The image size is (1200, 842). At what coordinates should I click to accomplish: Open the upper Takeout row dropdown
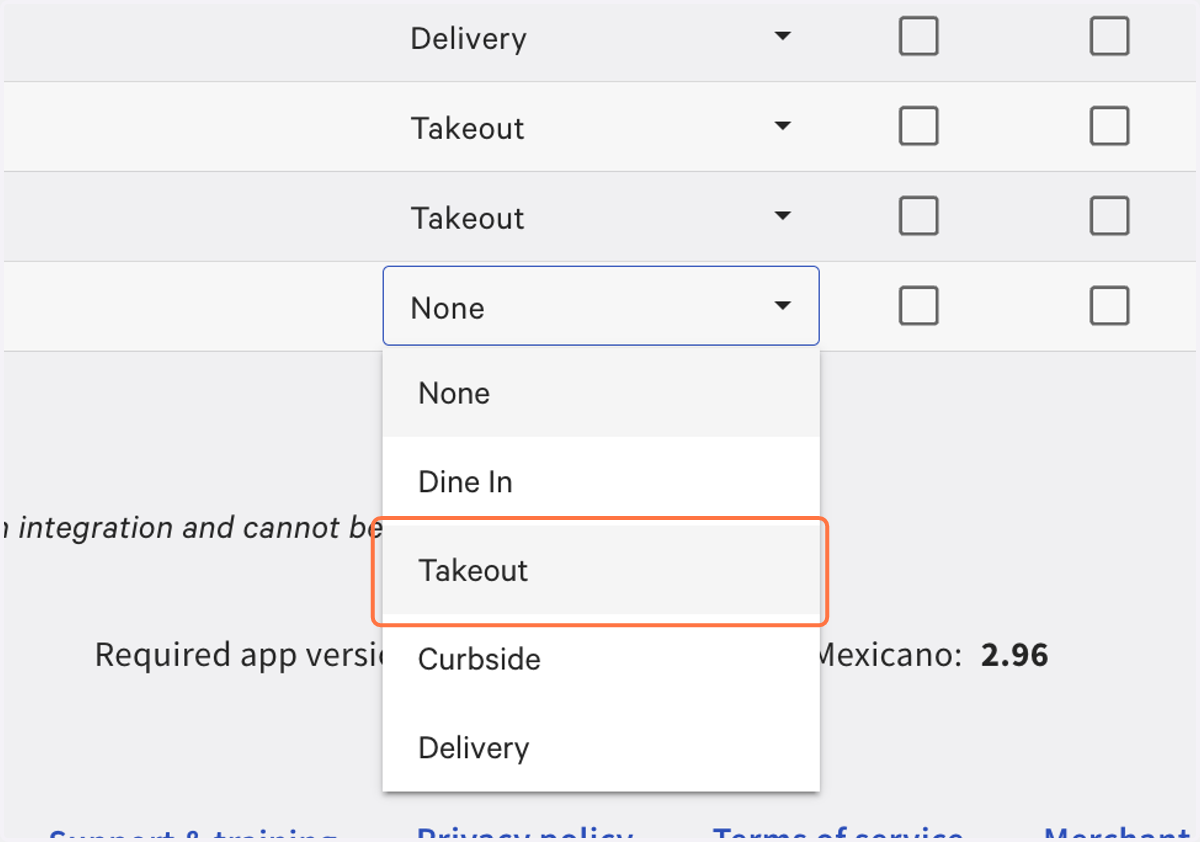601,127
